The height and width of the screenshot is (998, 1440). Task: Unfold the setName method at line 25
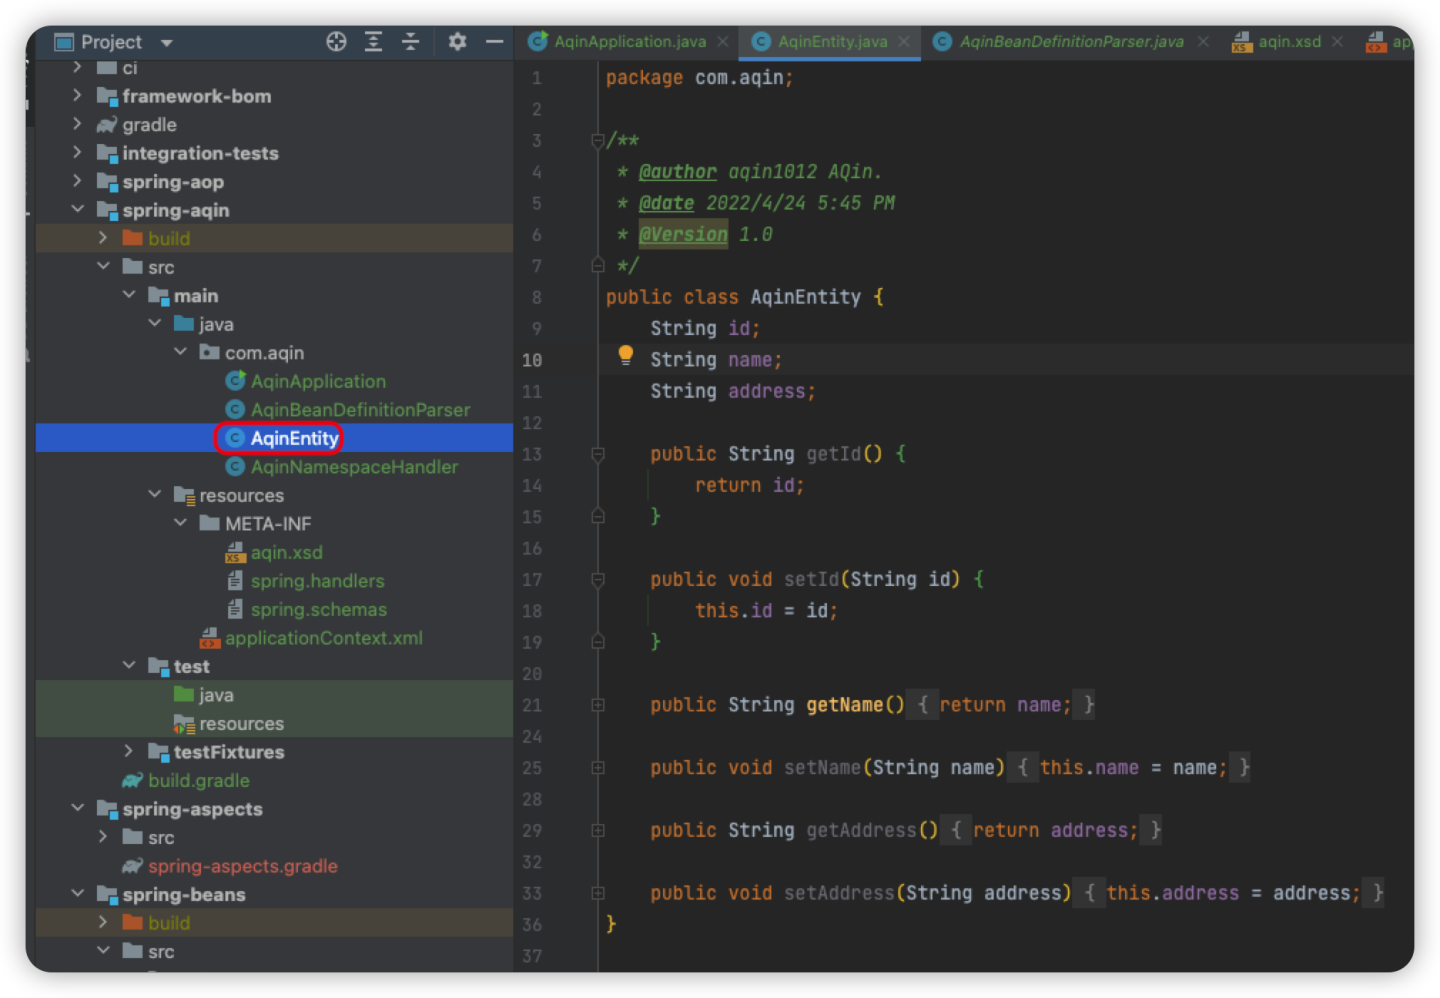[598, 768]
